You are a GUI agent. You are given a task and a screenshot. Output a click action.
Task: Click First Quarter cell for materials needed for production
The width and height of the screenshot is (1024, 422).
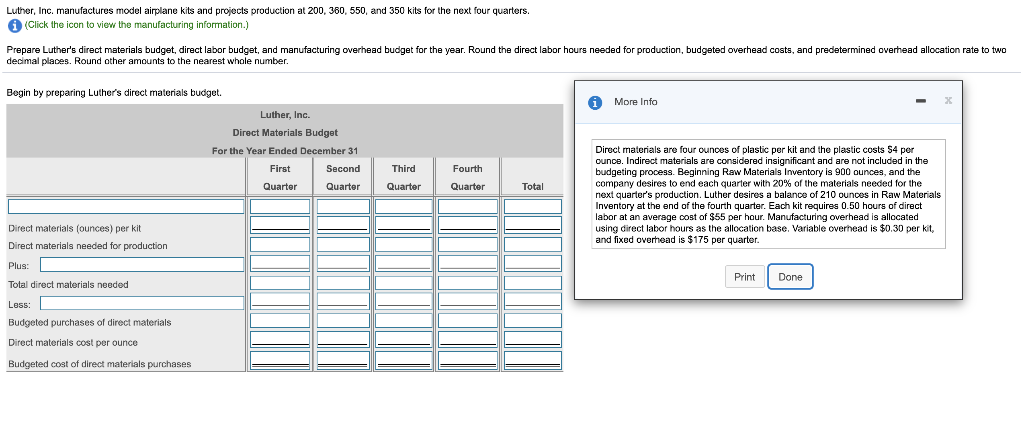click(280, 244)
